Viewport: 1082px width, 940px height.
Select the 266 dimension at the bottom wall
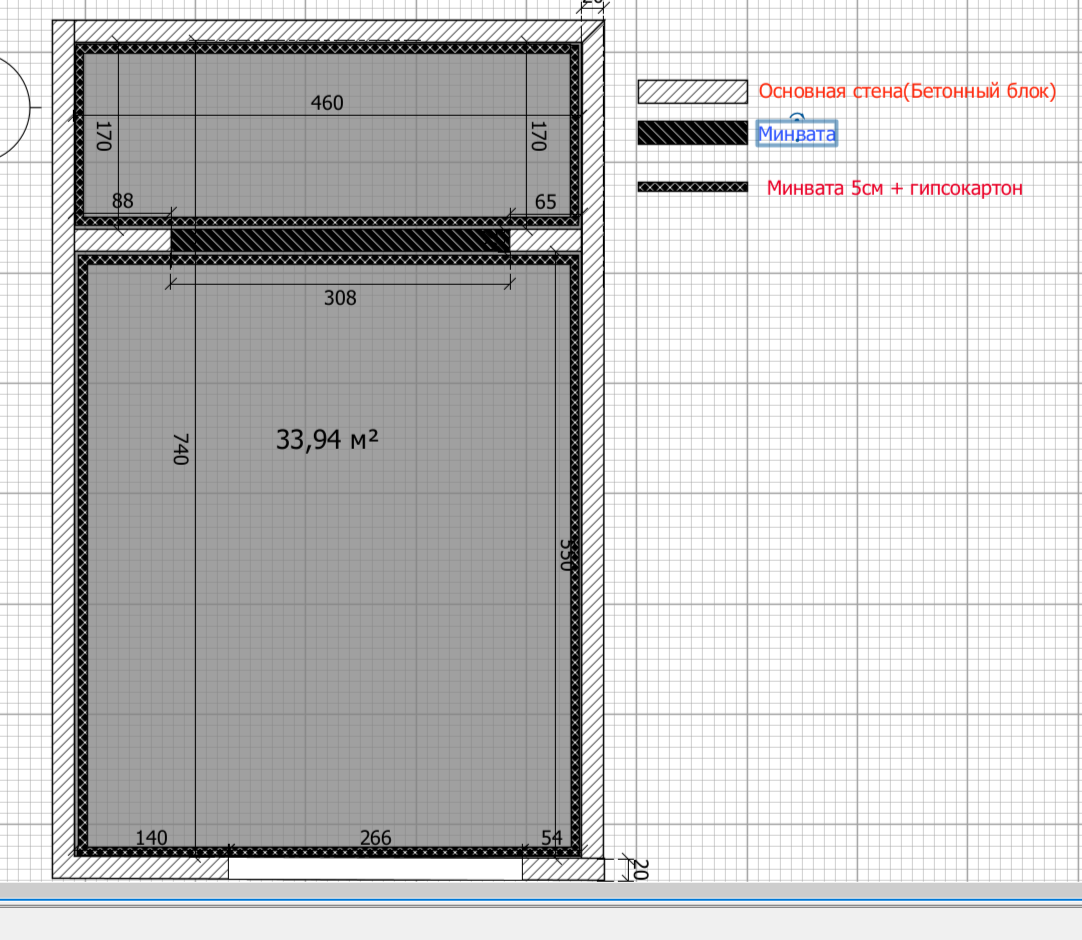[375, 838]
